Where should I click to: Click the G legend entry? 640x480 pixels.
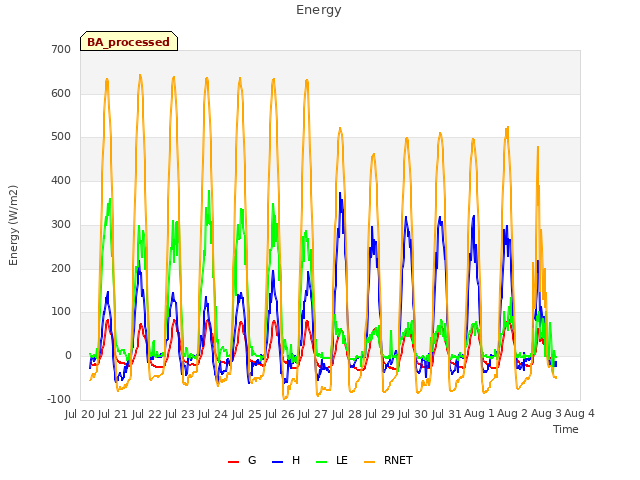tap(242, 460)
